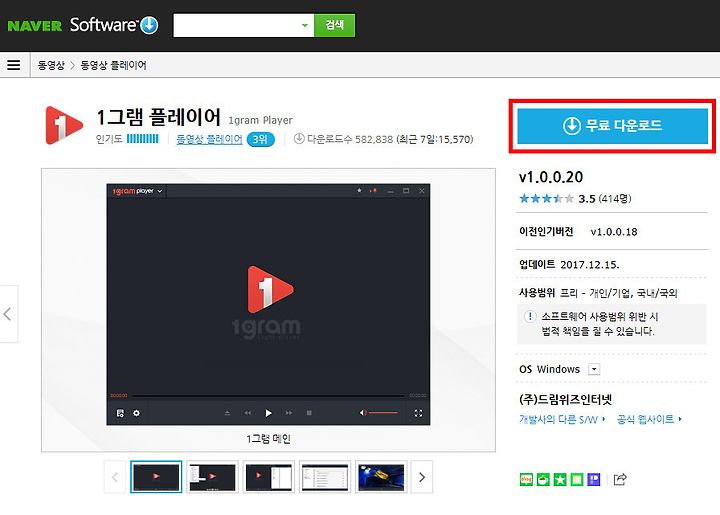Open the player settings gear
The image size is (720, 515).
point(136,413)
